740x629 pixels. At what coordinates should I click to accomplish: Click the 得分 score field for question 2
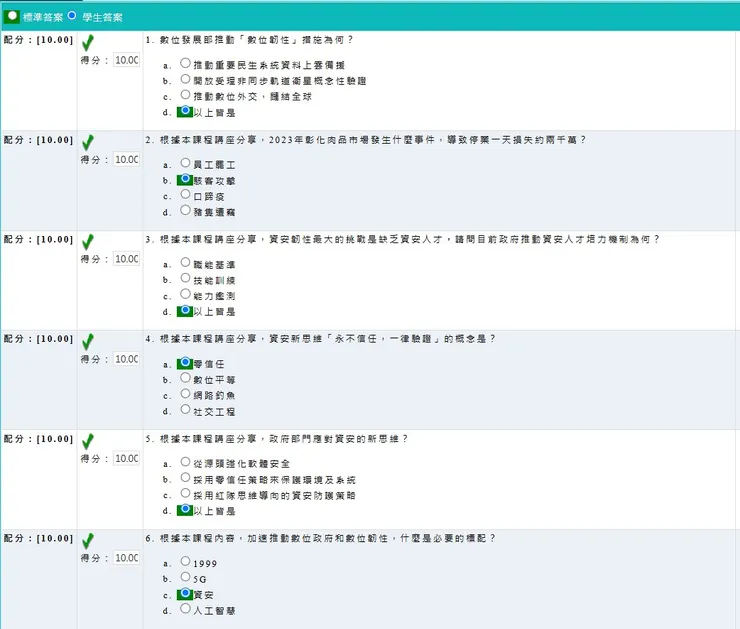point(126,159)
